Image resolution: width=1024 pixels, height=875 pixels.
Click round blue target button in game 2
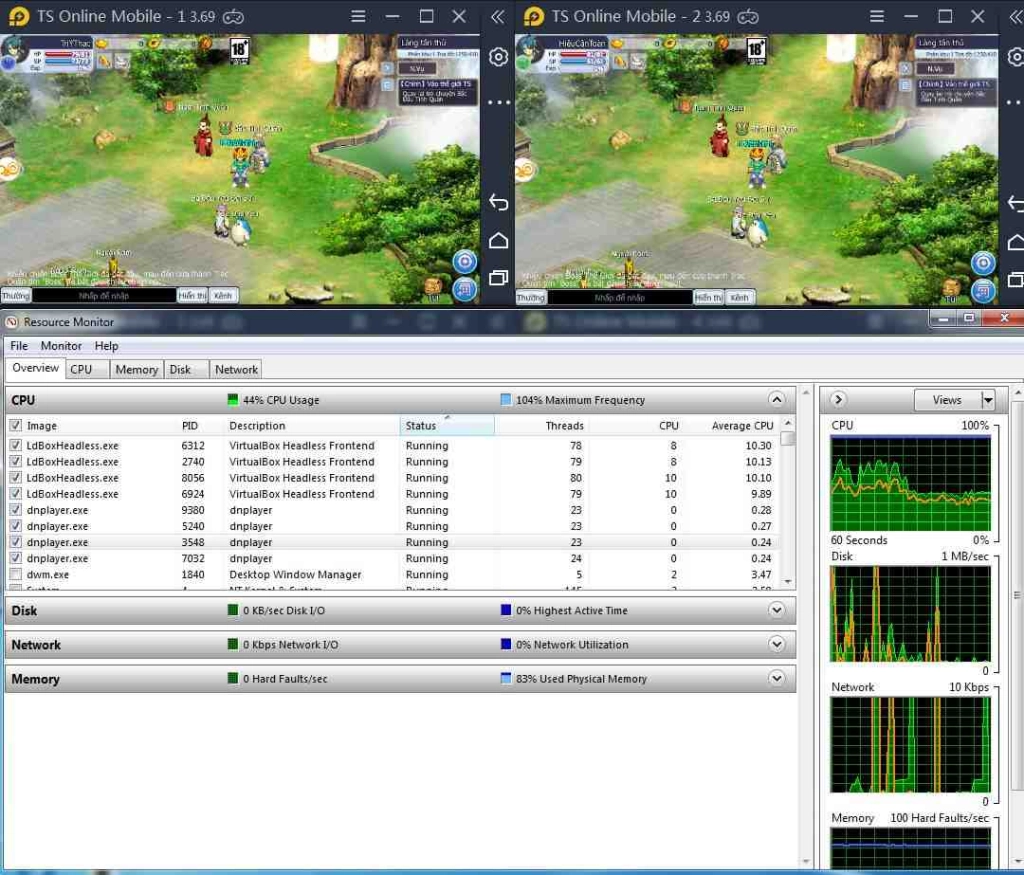tap(983, 263)
